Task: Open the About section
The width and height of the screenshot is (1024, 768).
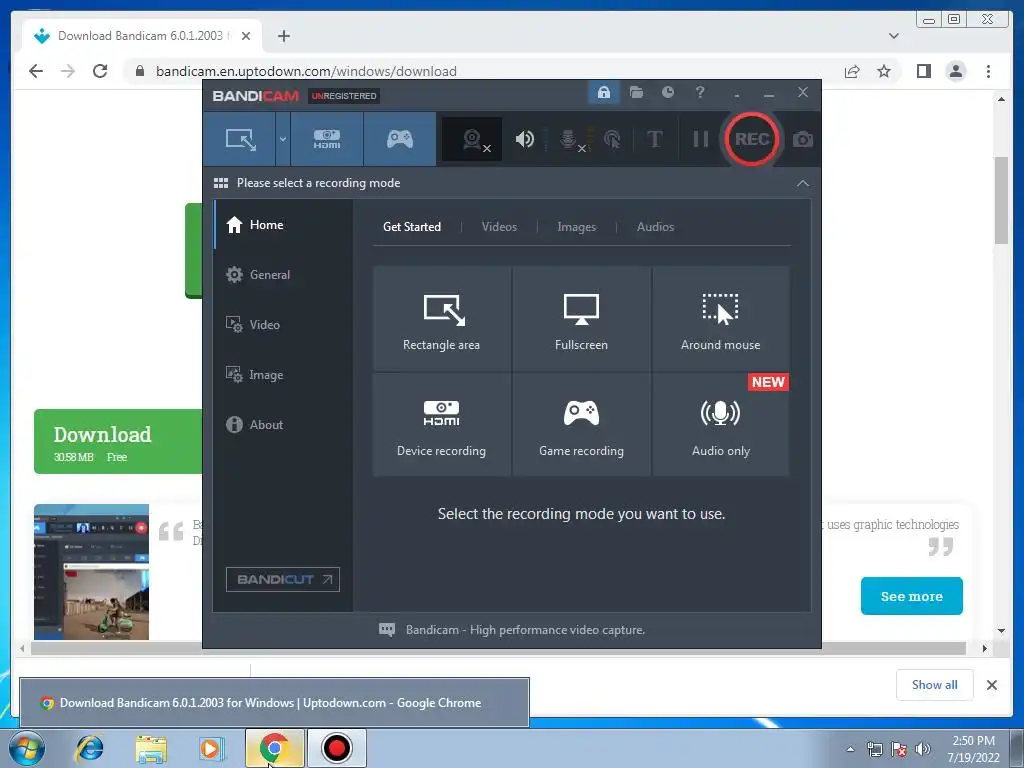Action: tap(283, 424)
